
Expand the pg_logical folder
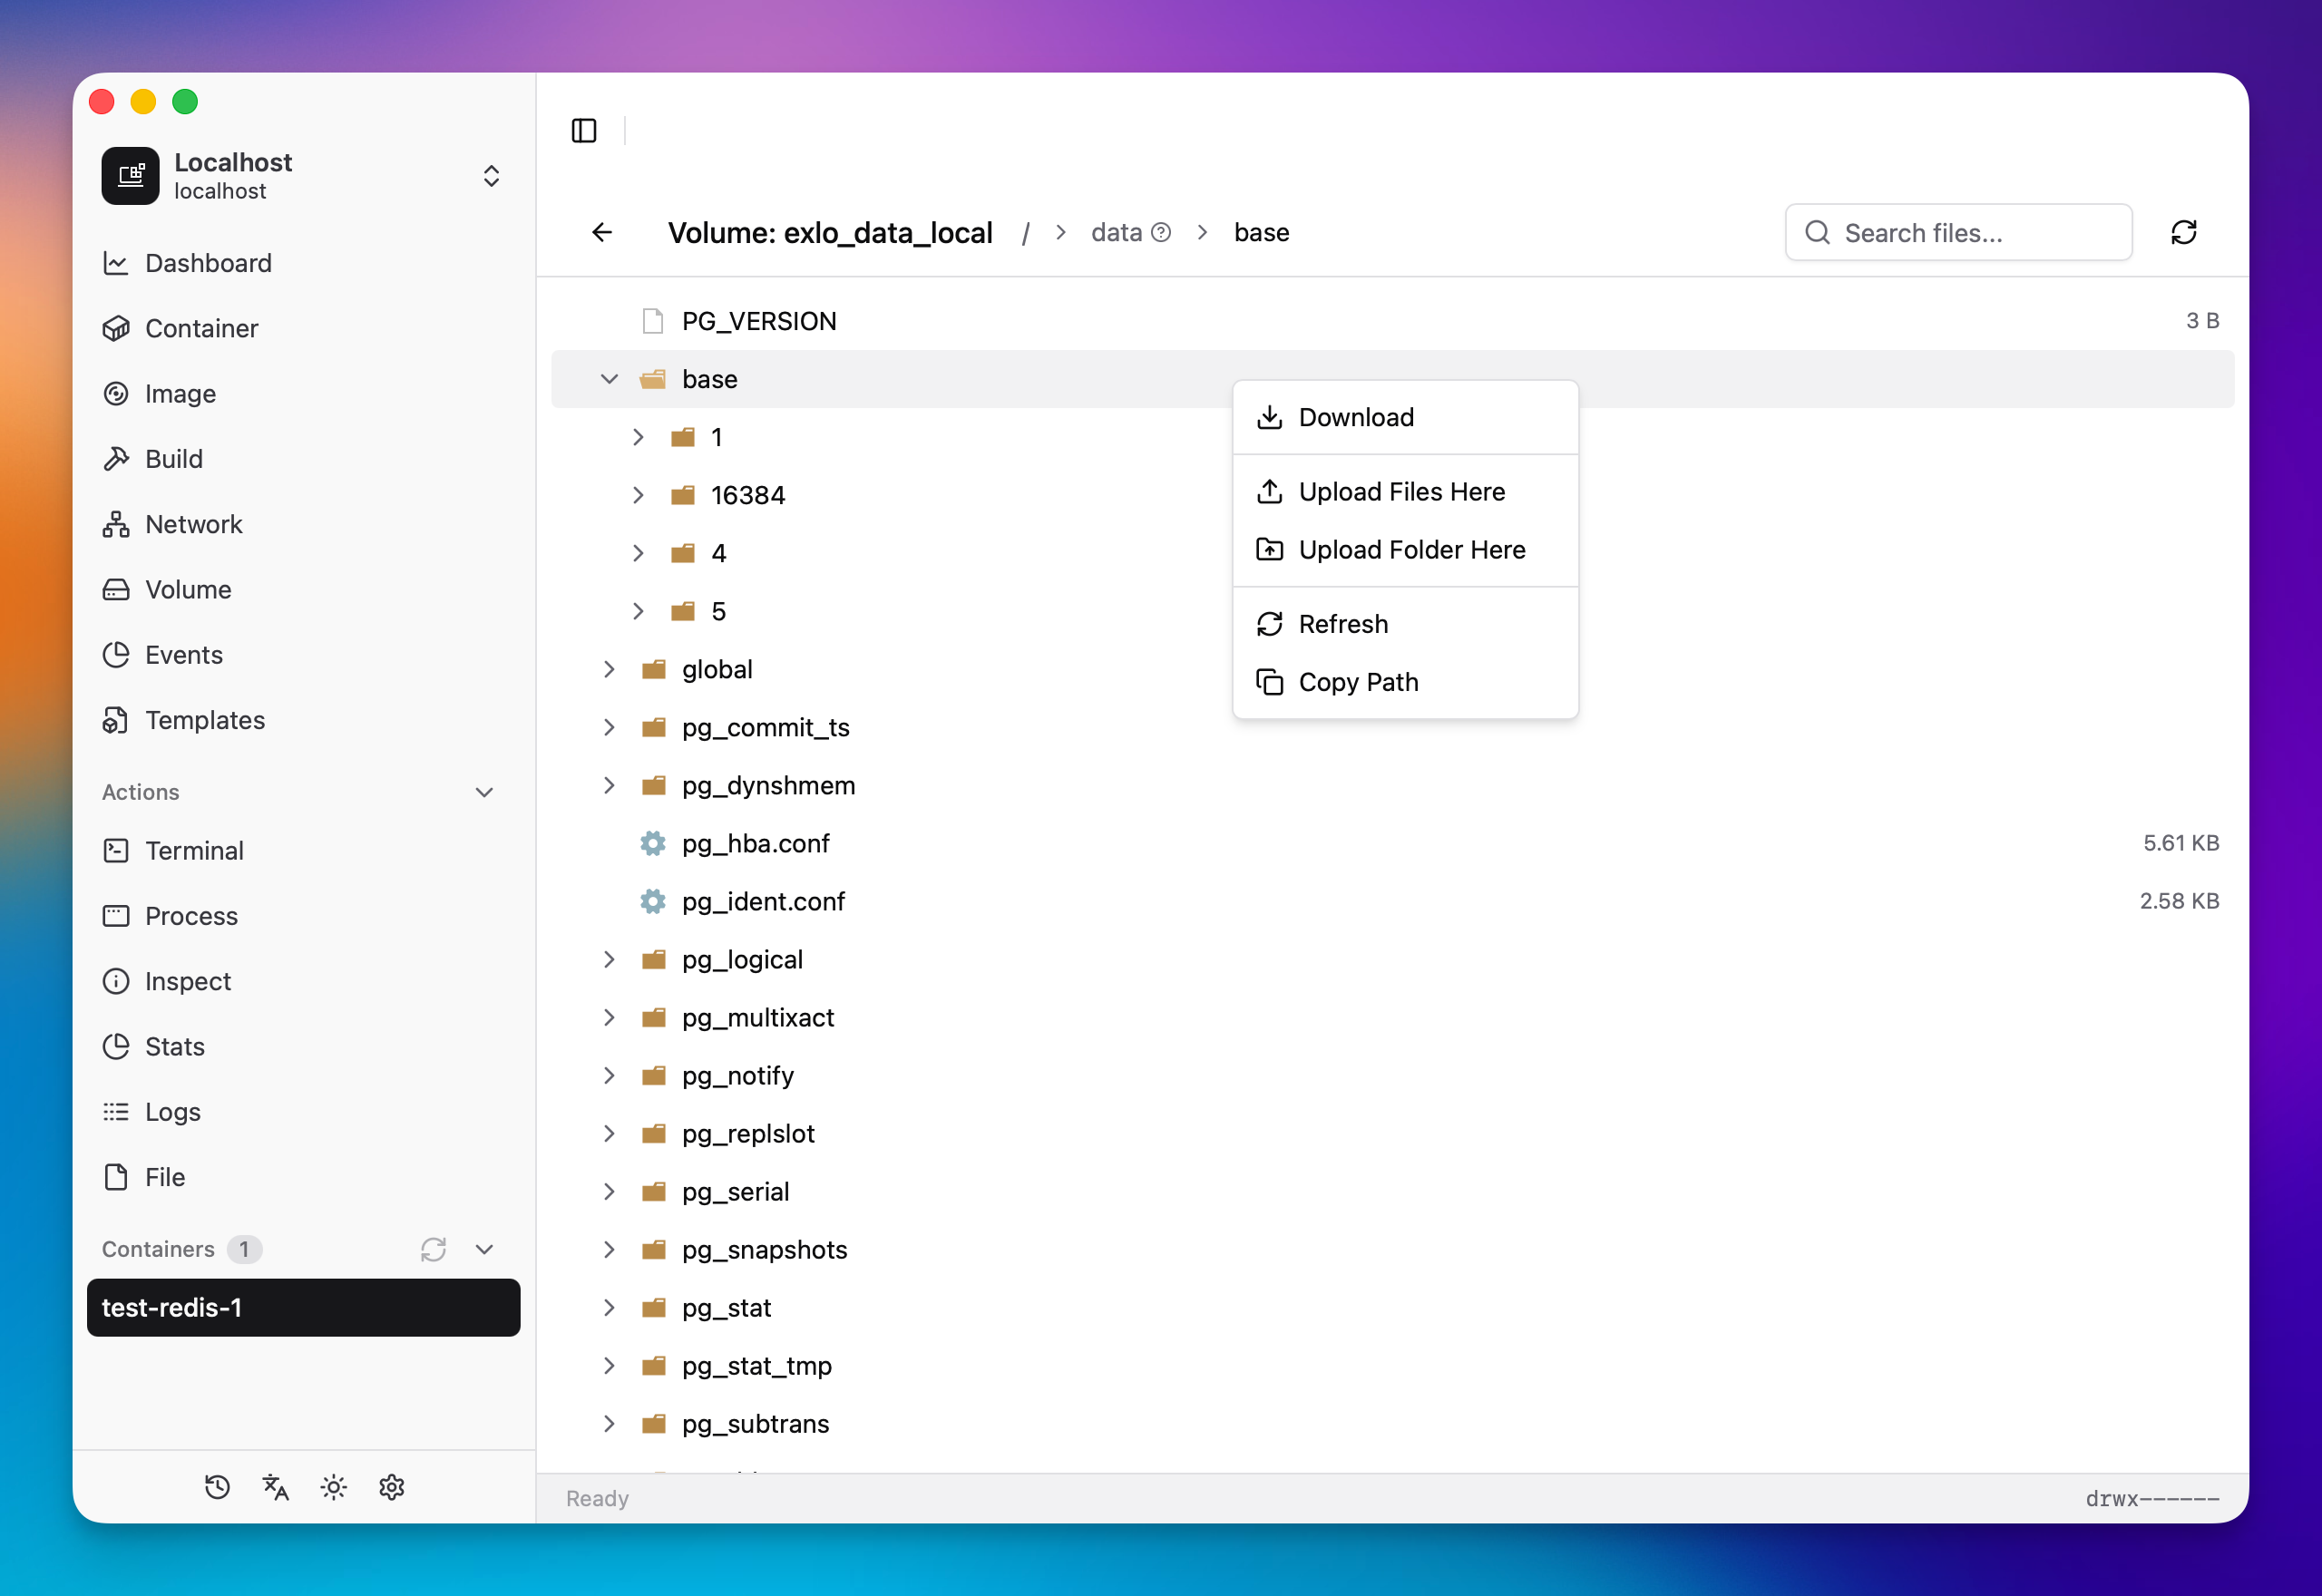(x=609, y=959)
